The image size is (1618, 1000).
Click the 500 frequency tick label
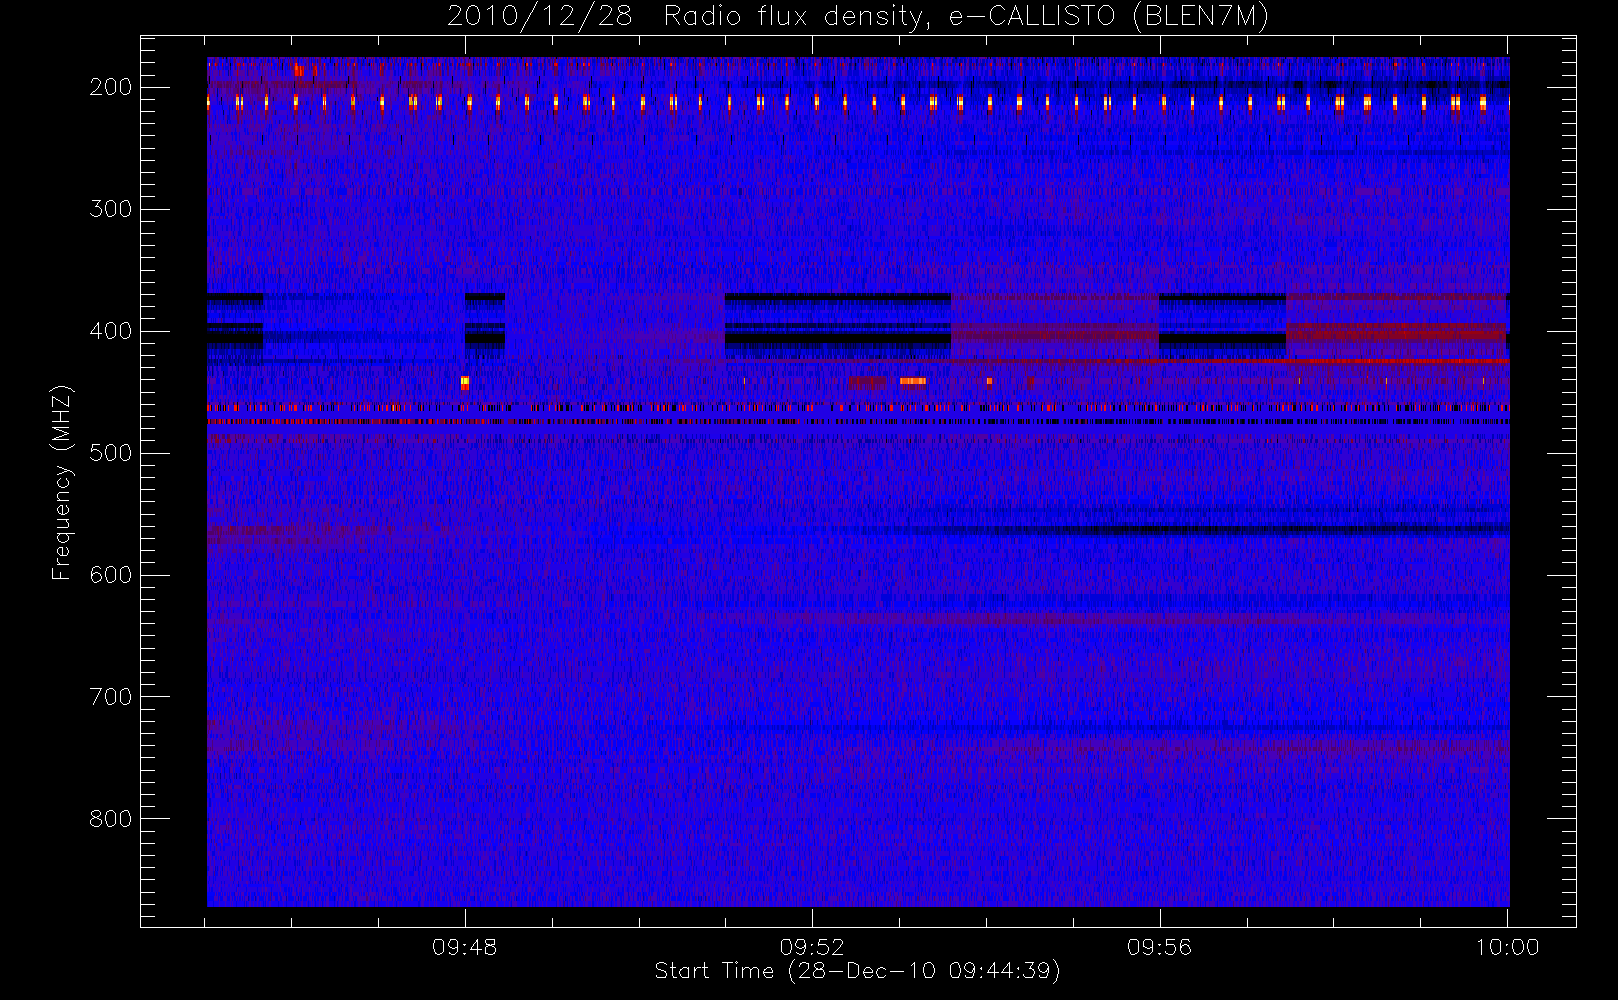point(111,453)
